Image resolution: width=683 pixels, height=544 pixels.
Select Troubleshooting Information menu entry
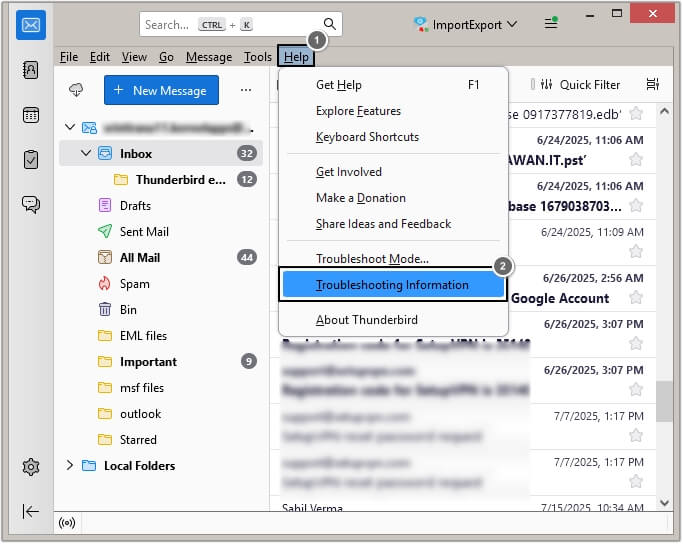click(x=392, y=285)
